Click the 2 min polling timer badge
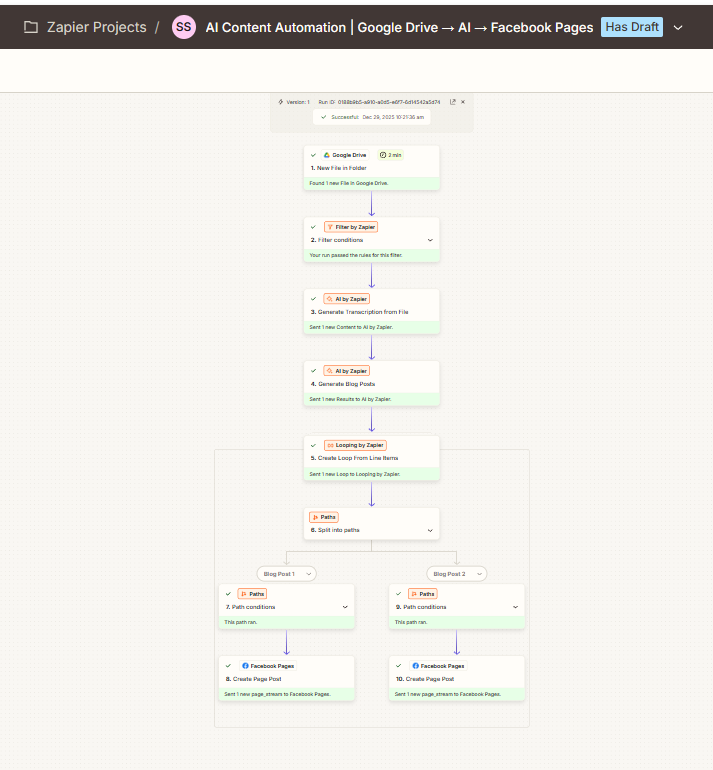The image size is (713, 770). point(390,155)
